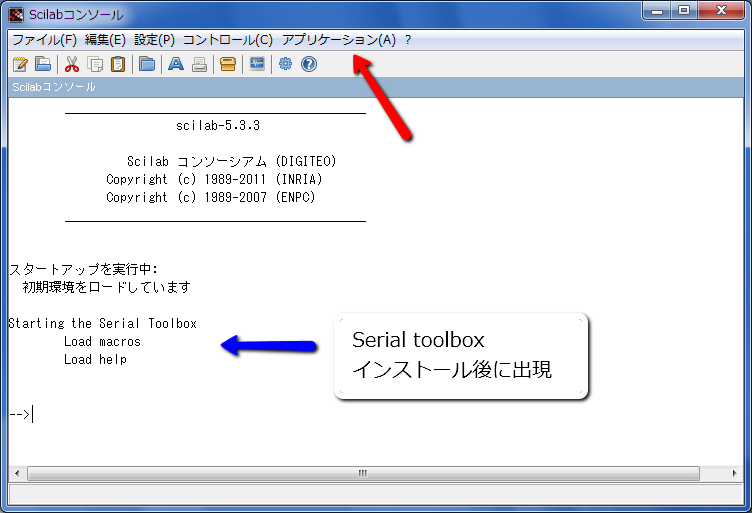Screen dimensions: 752x513
Task: Maximize the Scilab console window
Action: click(x=684, y=11)
